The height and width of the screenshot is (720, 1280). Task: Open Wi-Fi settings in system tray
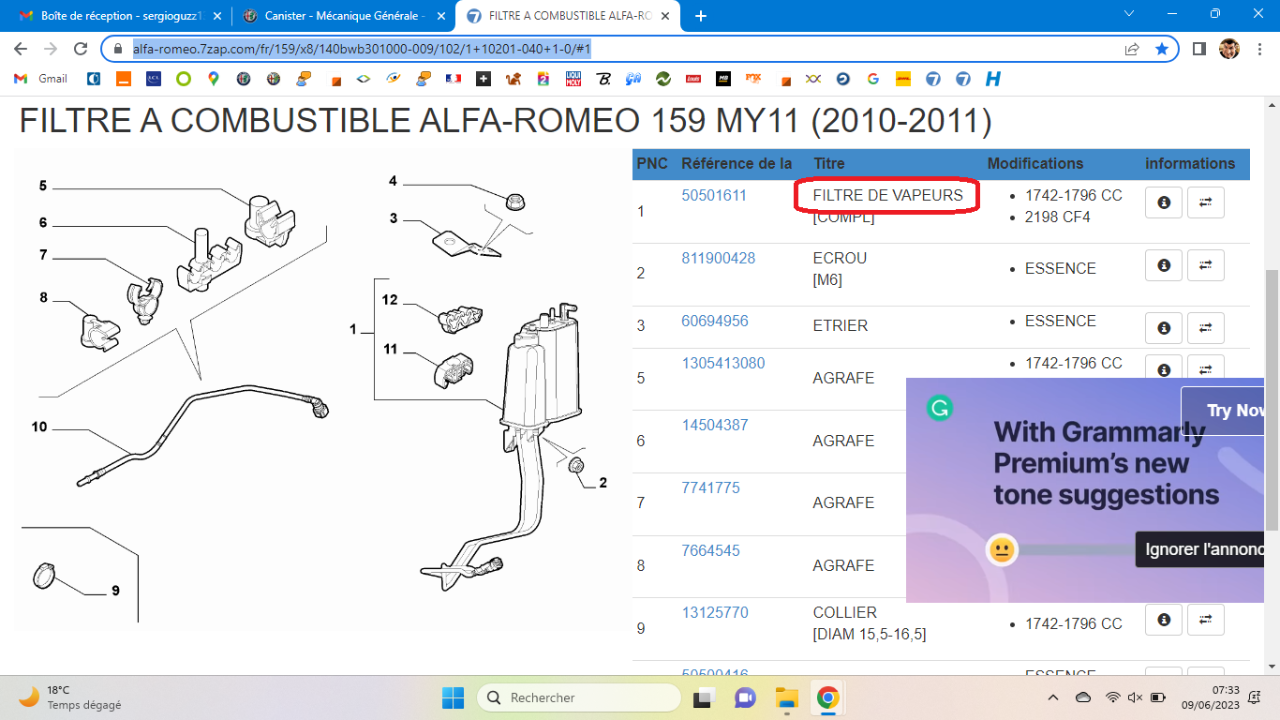tap(1112, 697)
